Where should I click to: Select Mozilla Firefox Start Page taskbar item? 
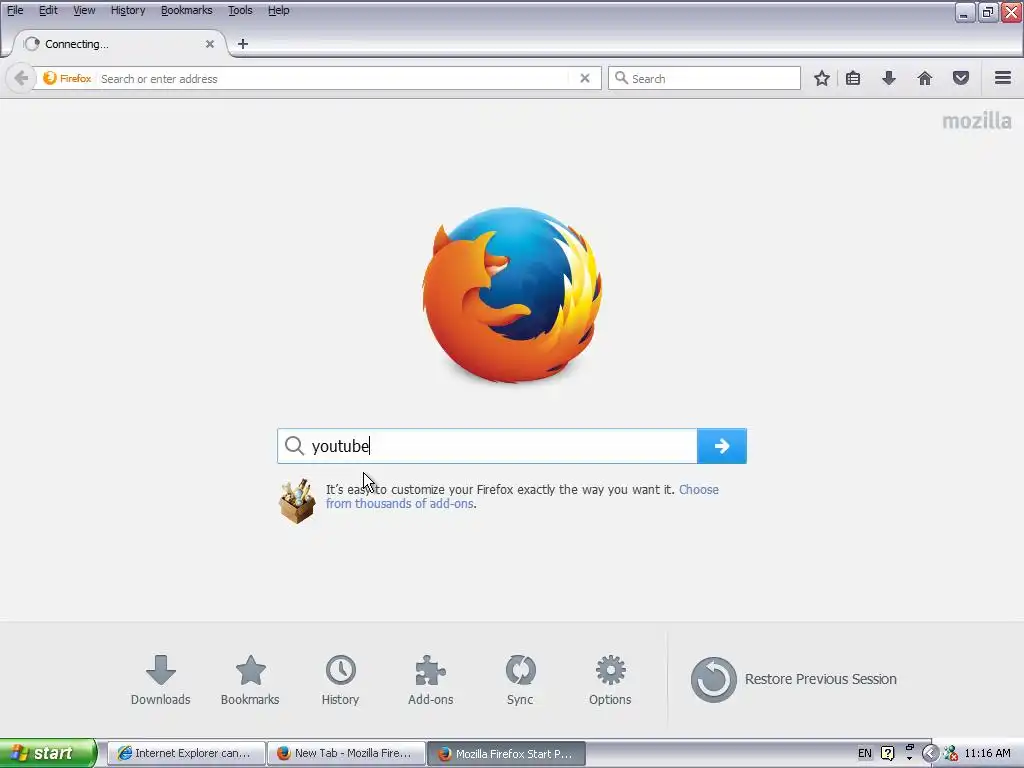pos(507,753)
